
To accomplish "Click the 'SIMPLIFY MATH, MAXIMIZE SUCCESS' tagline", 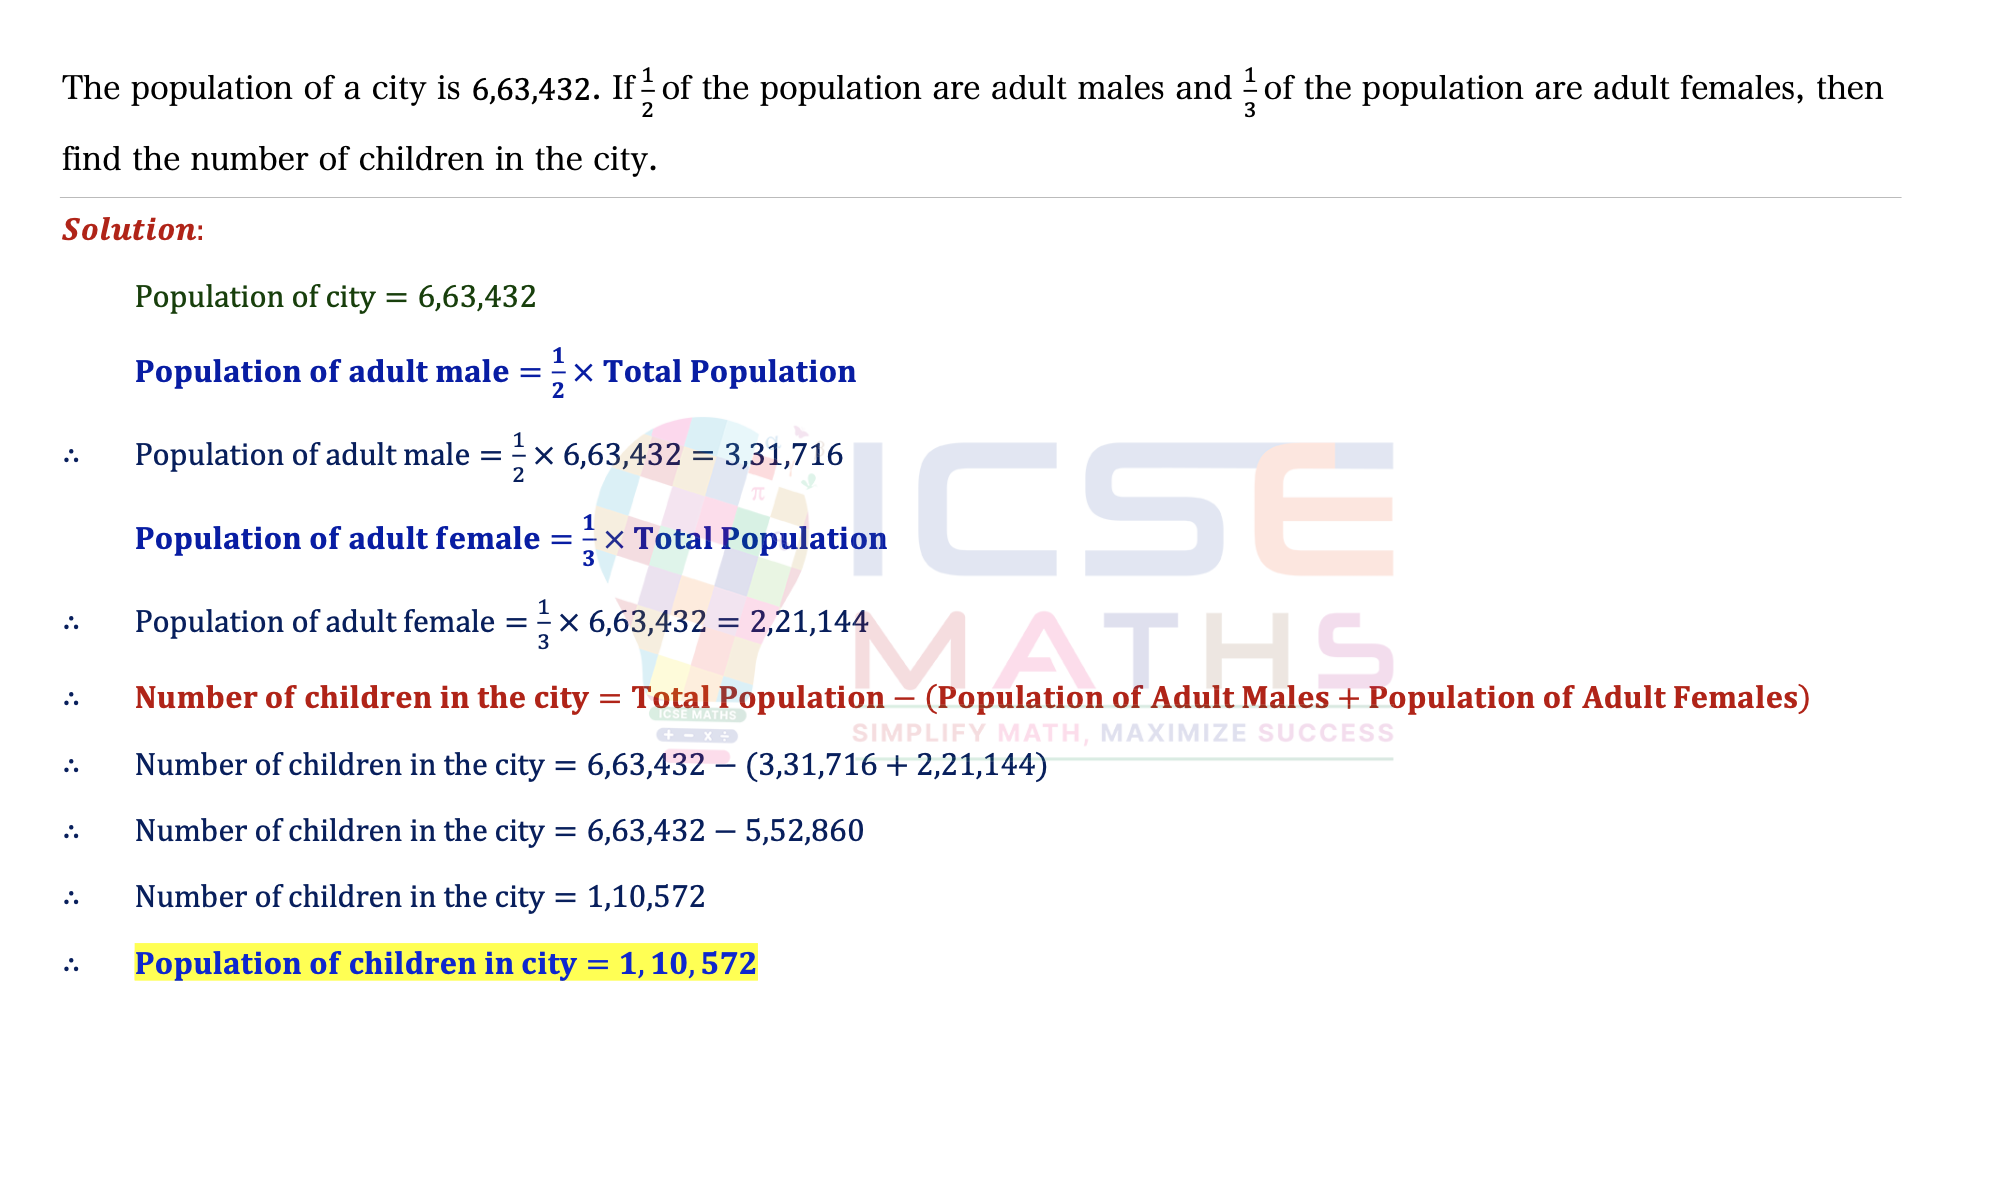I will [x=1122, y=734].
